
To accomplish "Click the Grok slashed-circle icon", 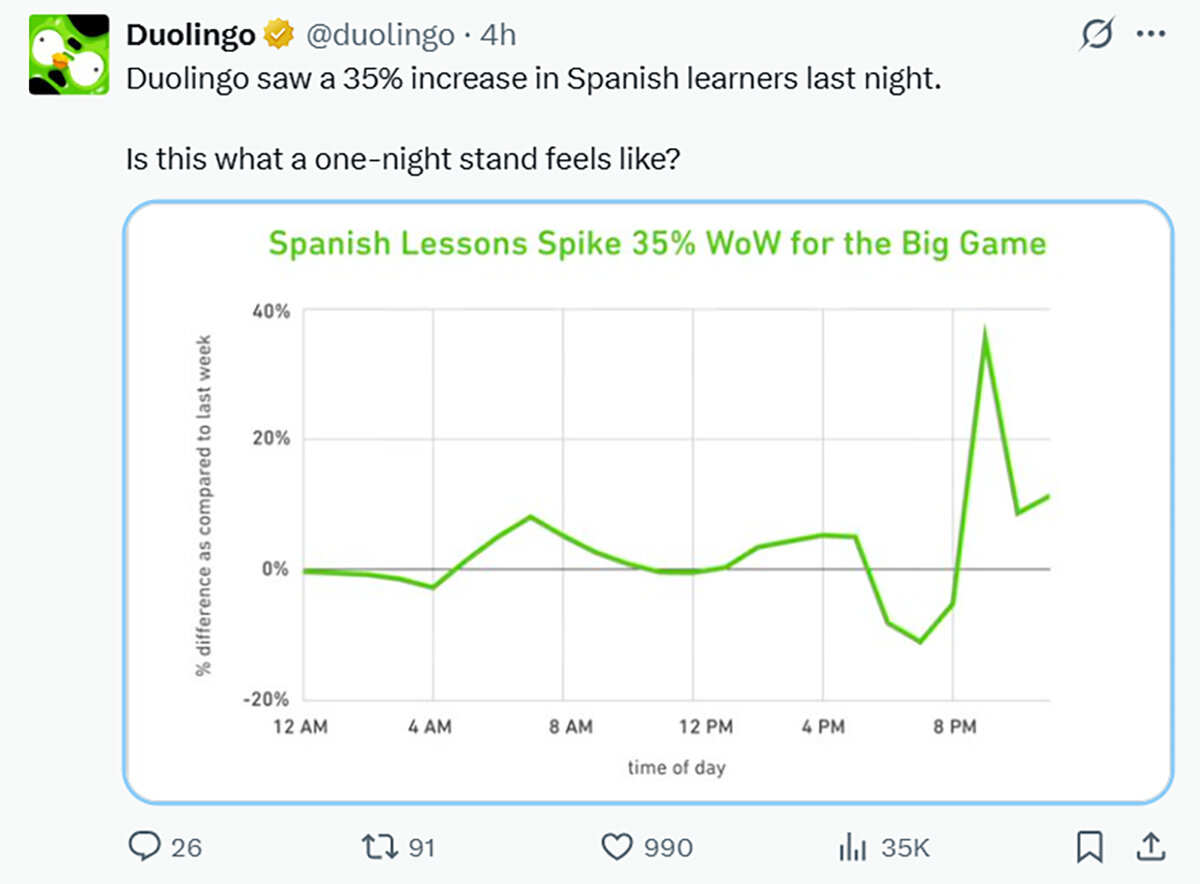I will click(1099, 35).
